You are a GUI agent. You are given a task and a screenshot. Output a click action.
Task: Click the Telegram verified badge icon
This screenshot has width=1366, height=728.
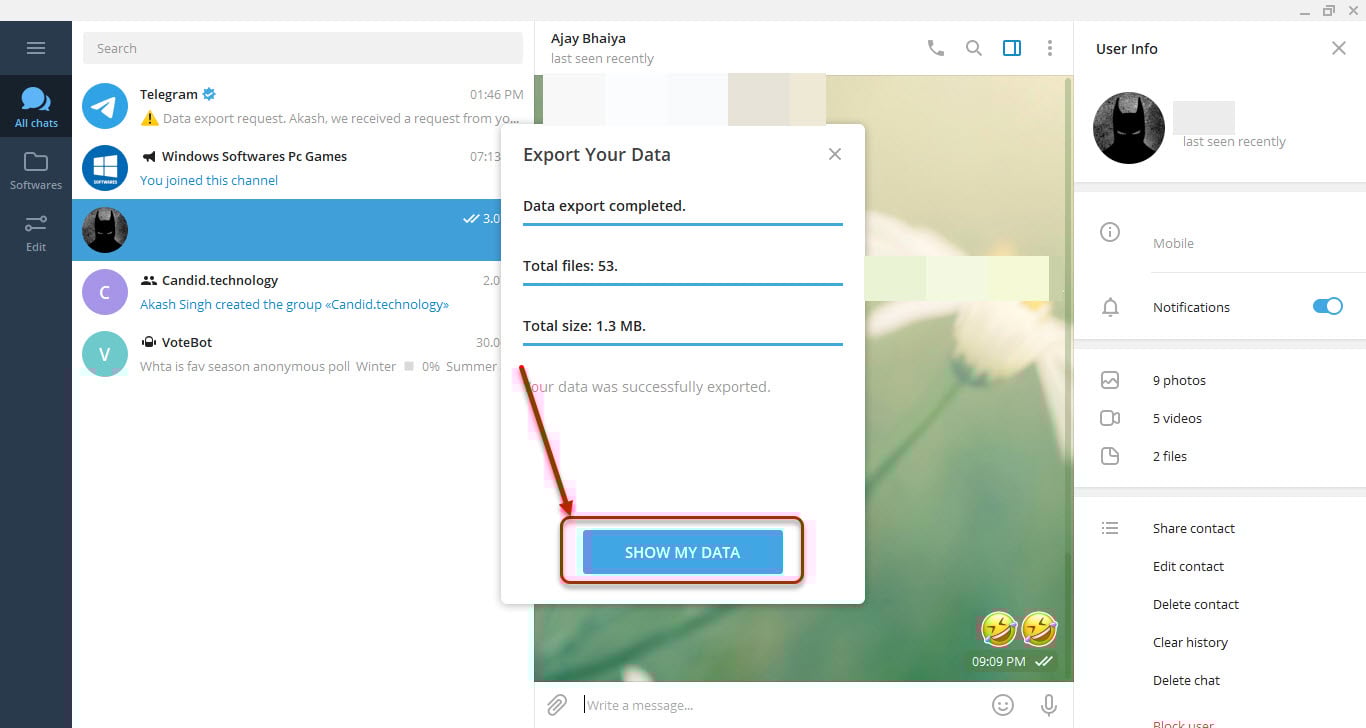209,94
